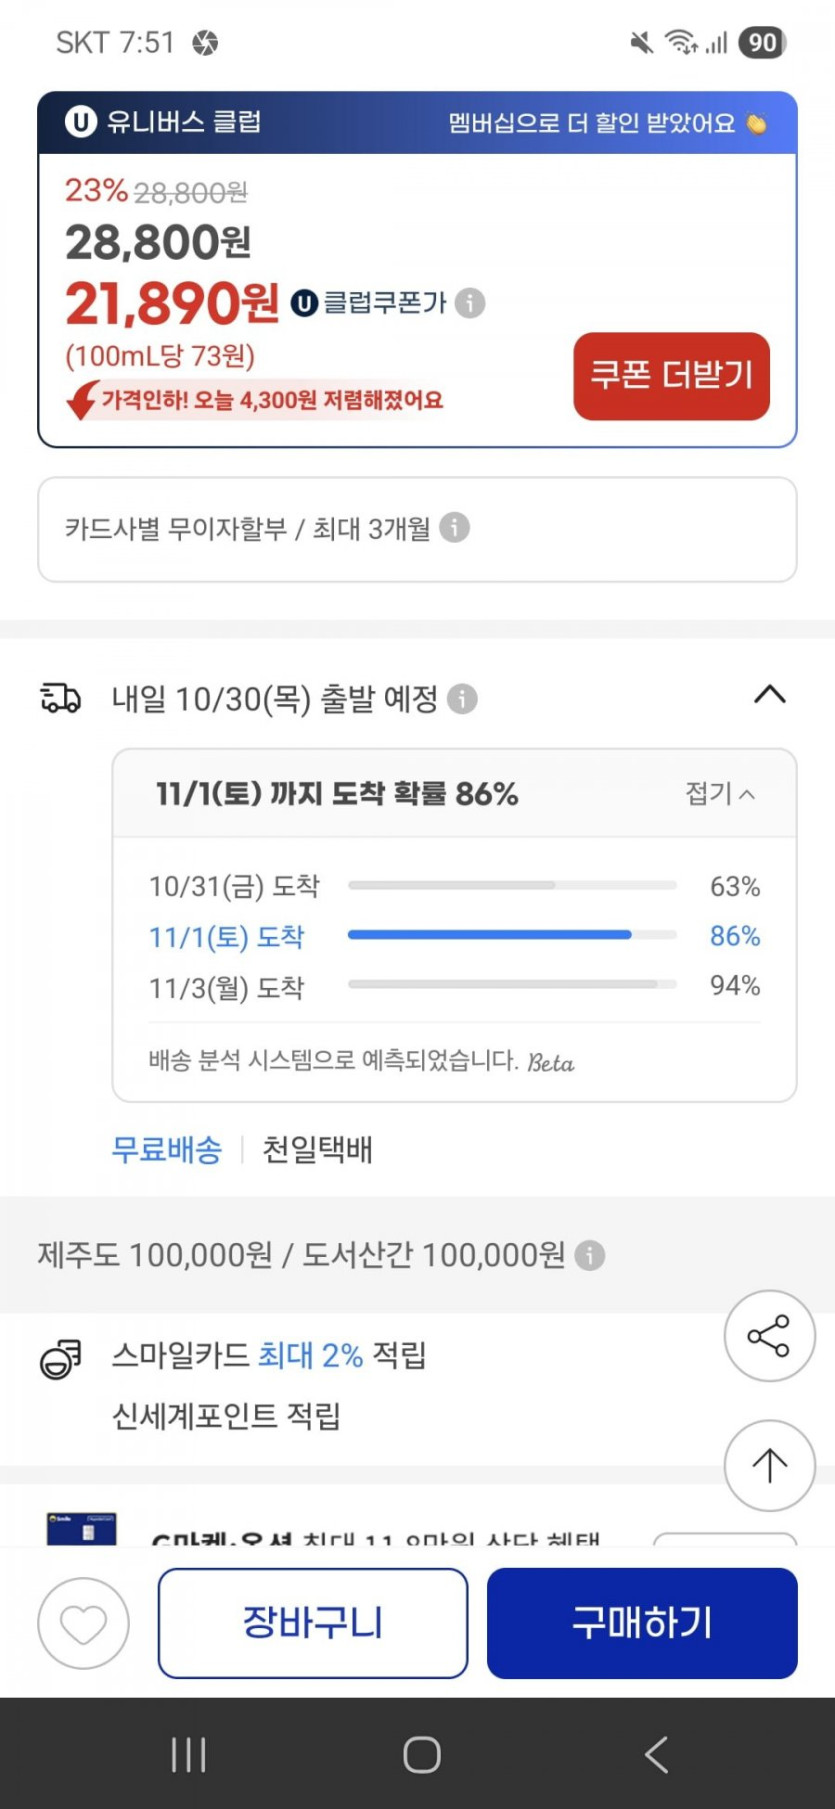Tap info icon next to 도서산간 shipping fee
This screenshot has height=1809, width=835.
point(590,1255)
